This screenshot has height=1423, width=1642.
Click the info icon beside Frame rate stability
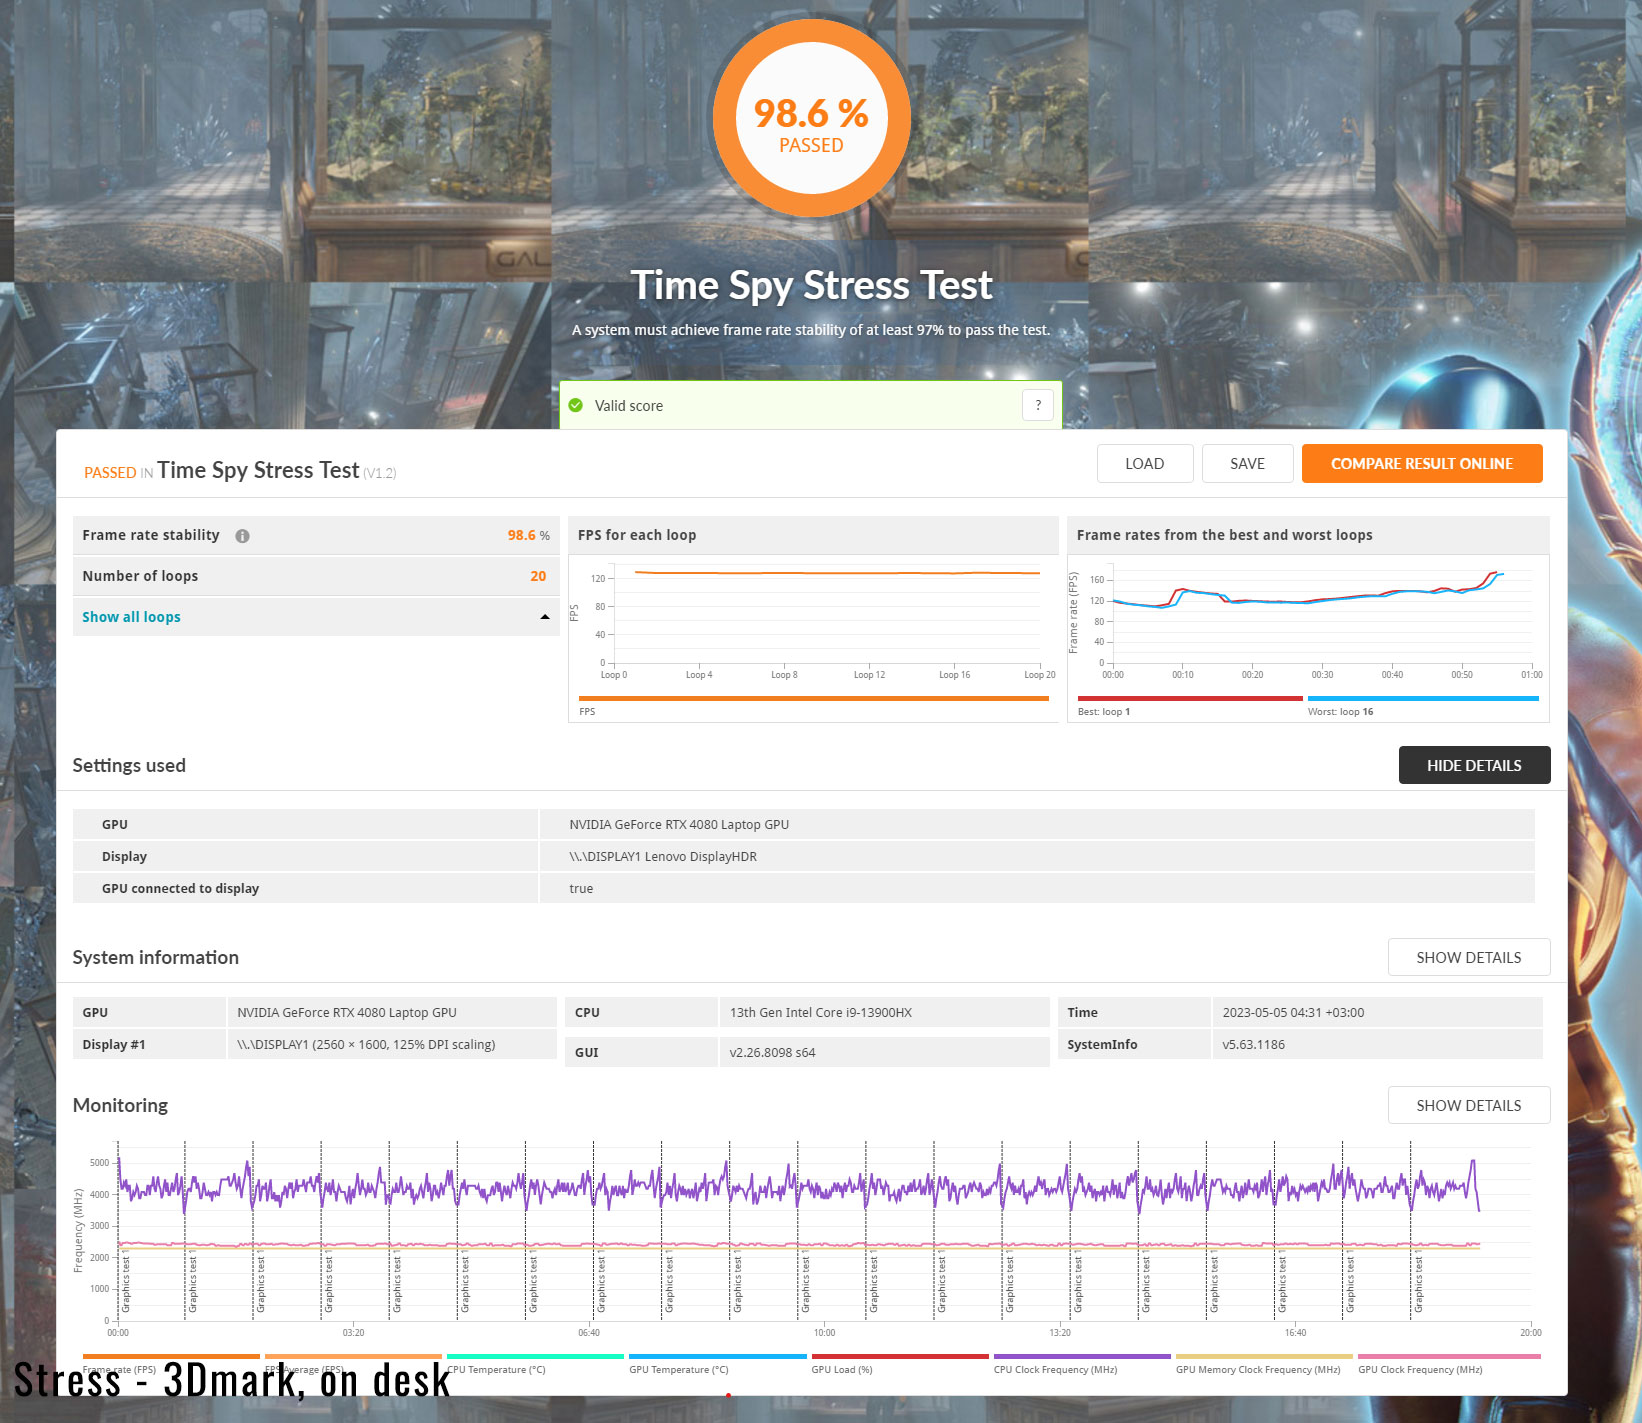click(x=242, y=536)
